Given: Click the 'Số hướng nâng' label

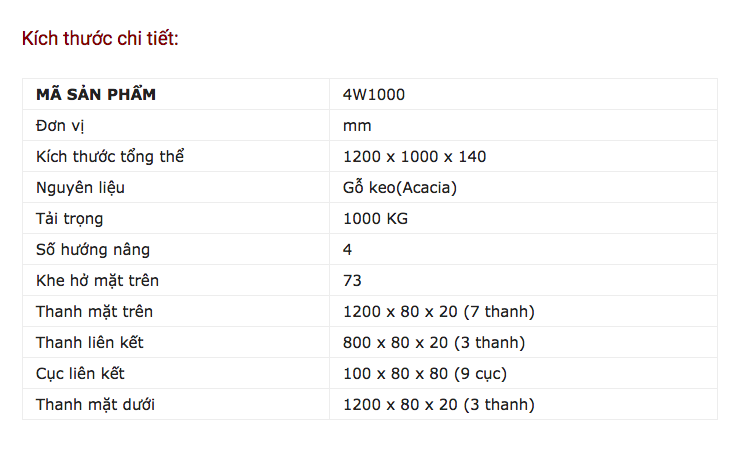Looking at the screenshot, I should click(x=93, y=250).
